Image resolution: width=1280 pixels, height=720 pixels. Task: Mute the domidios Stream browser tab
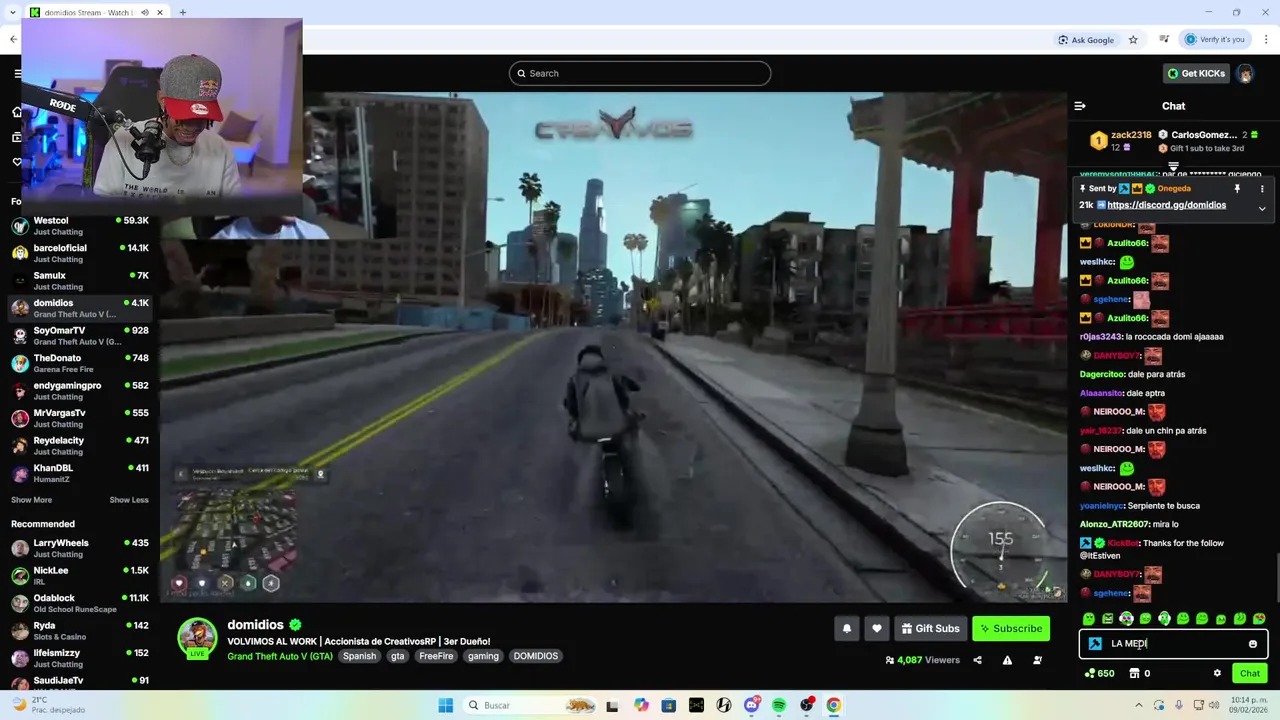point(145,13)
